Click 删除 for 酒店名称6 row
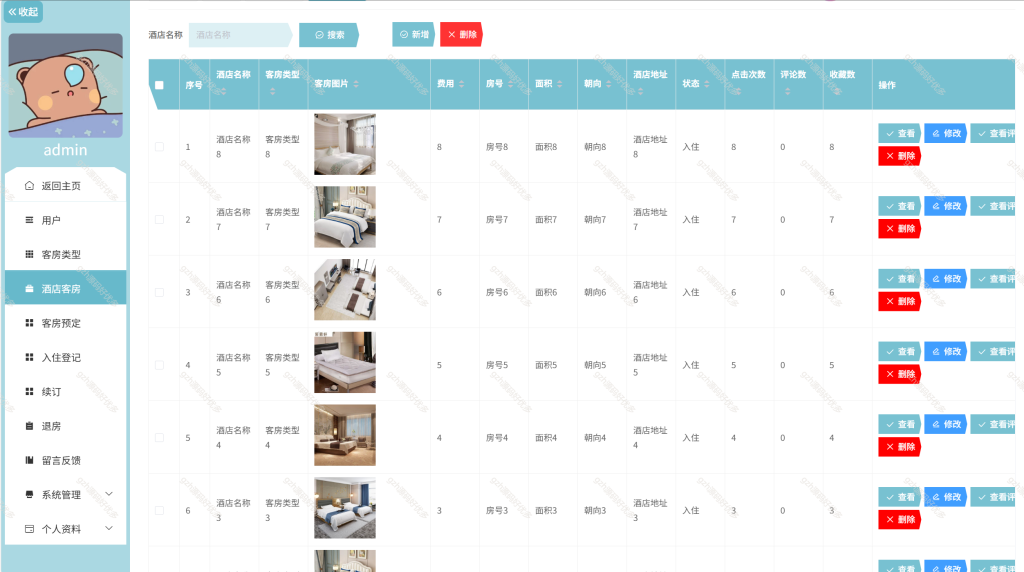 (x=899, y=301)
